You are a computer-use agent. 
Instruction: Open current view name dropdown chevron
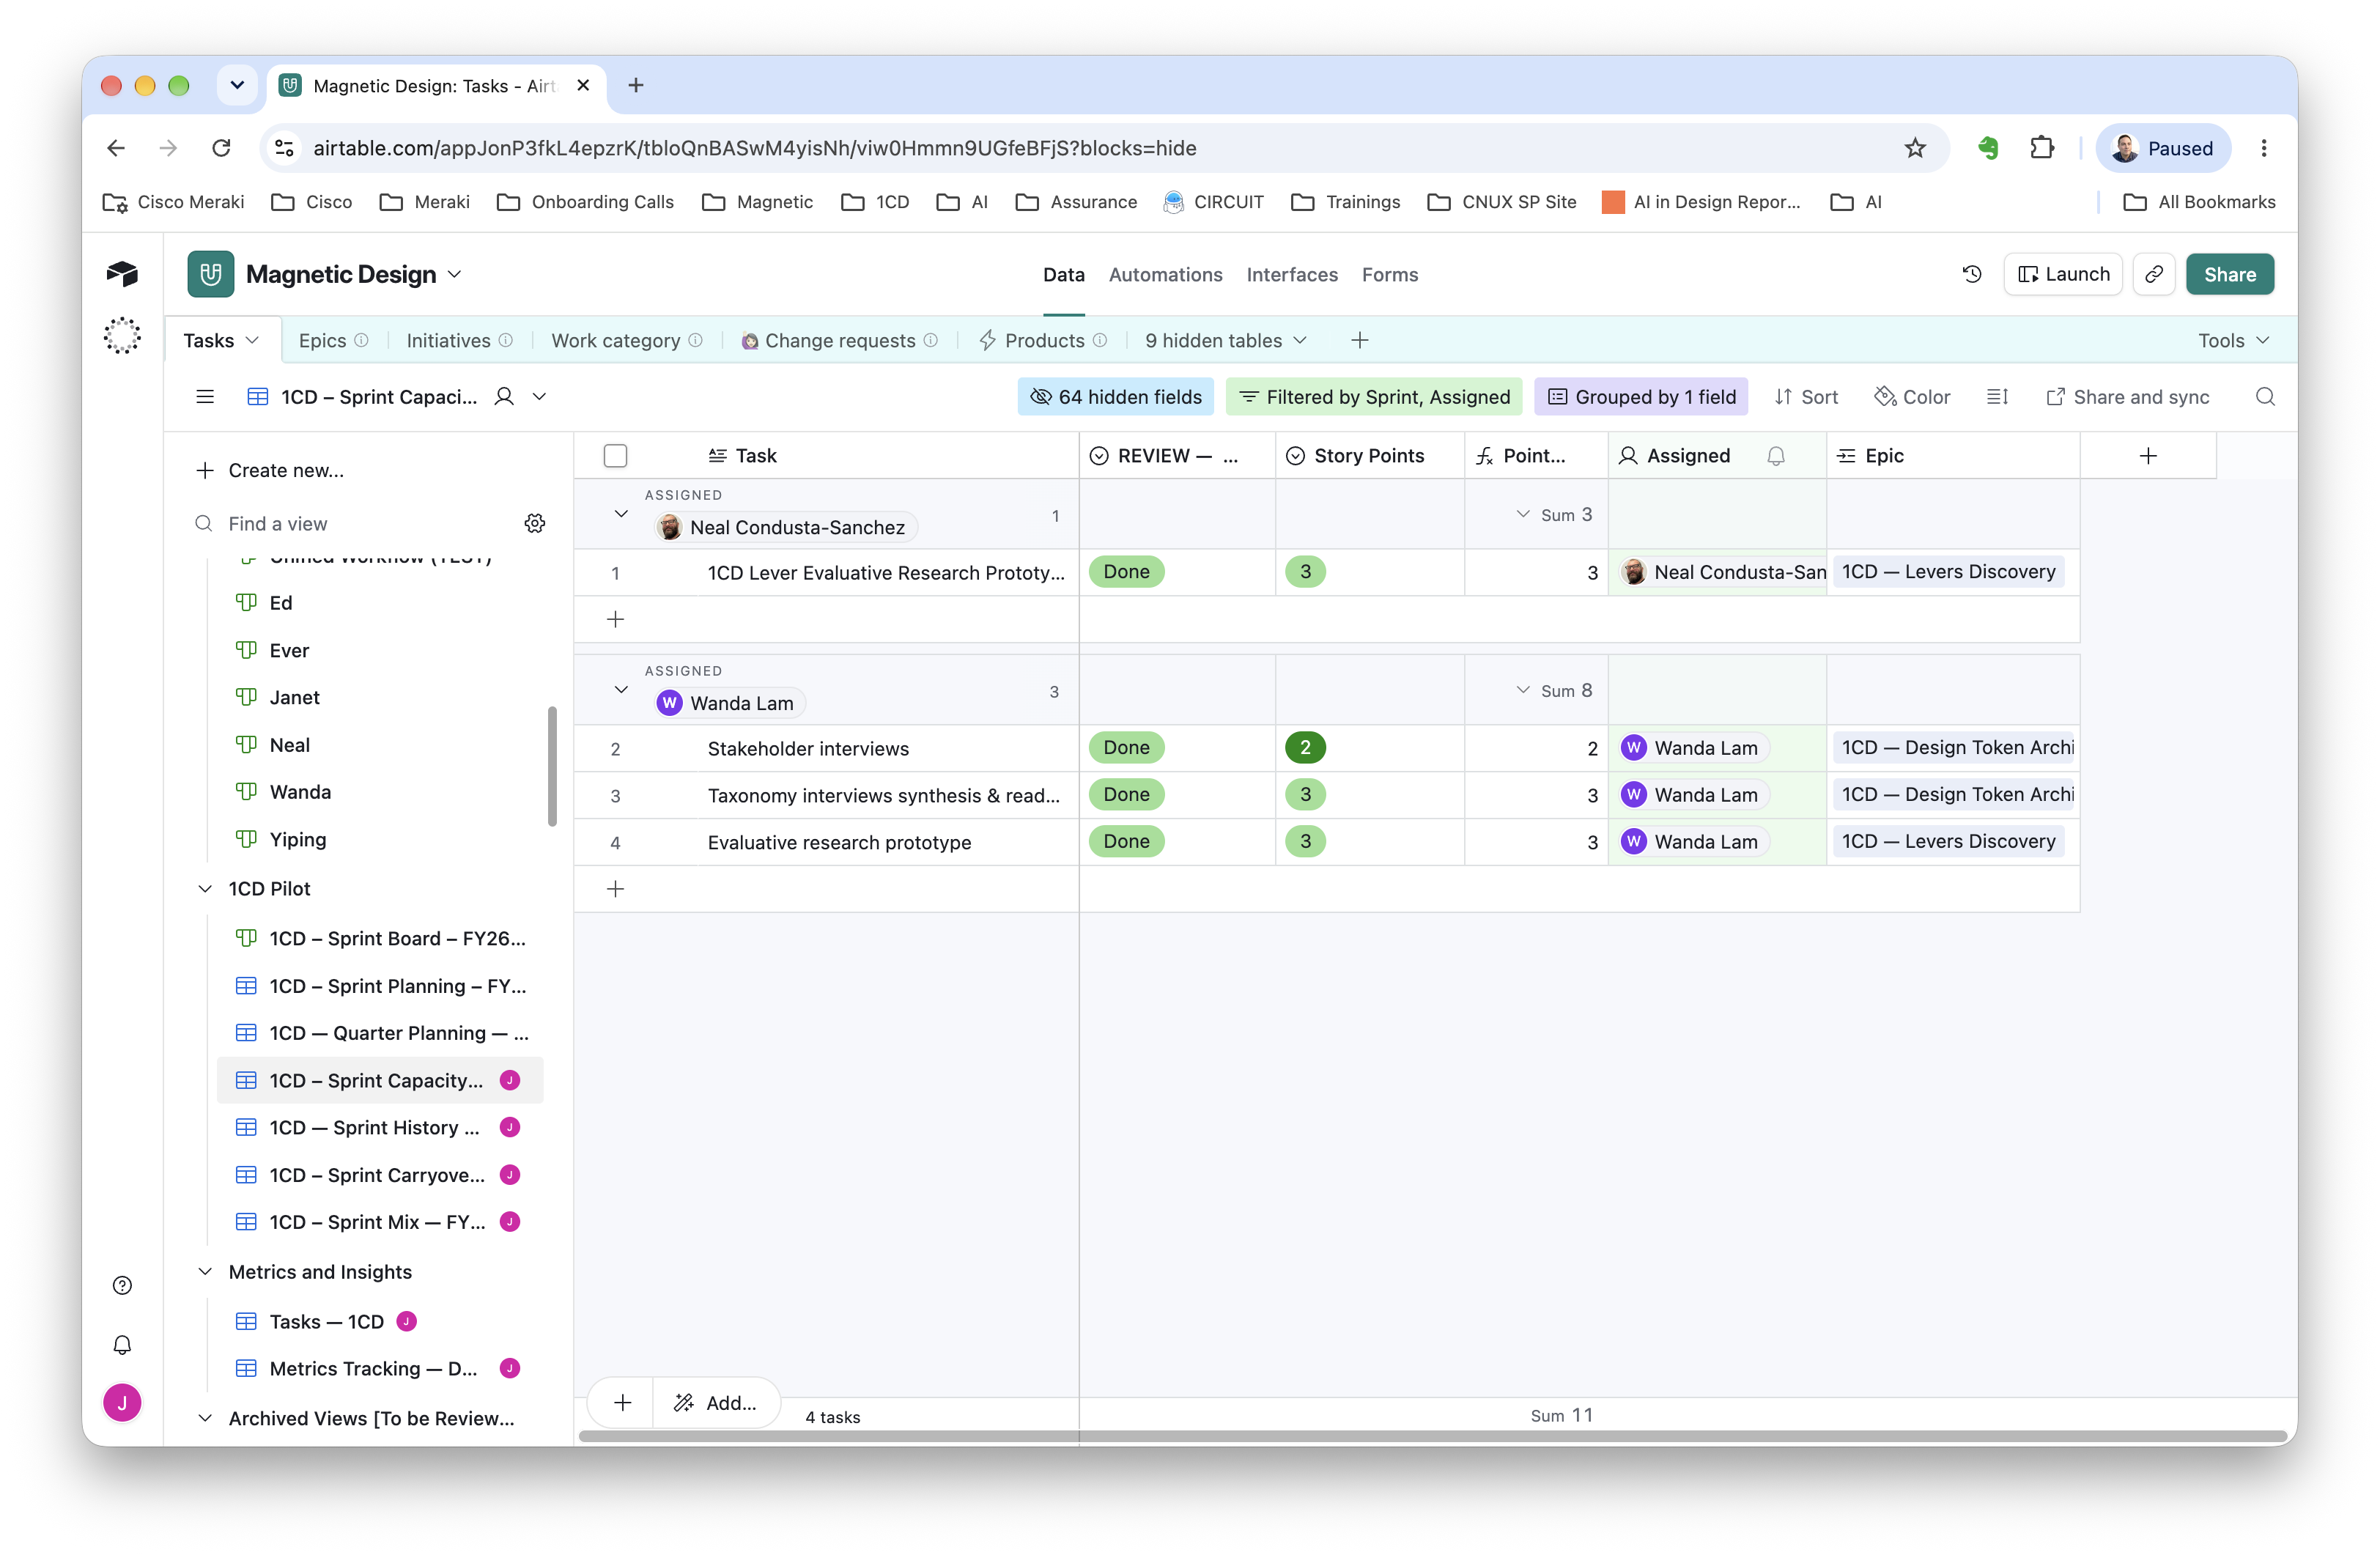539,397
